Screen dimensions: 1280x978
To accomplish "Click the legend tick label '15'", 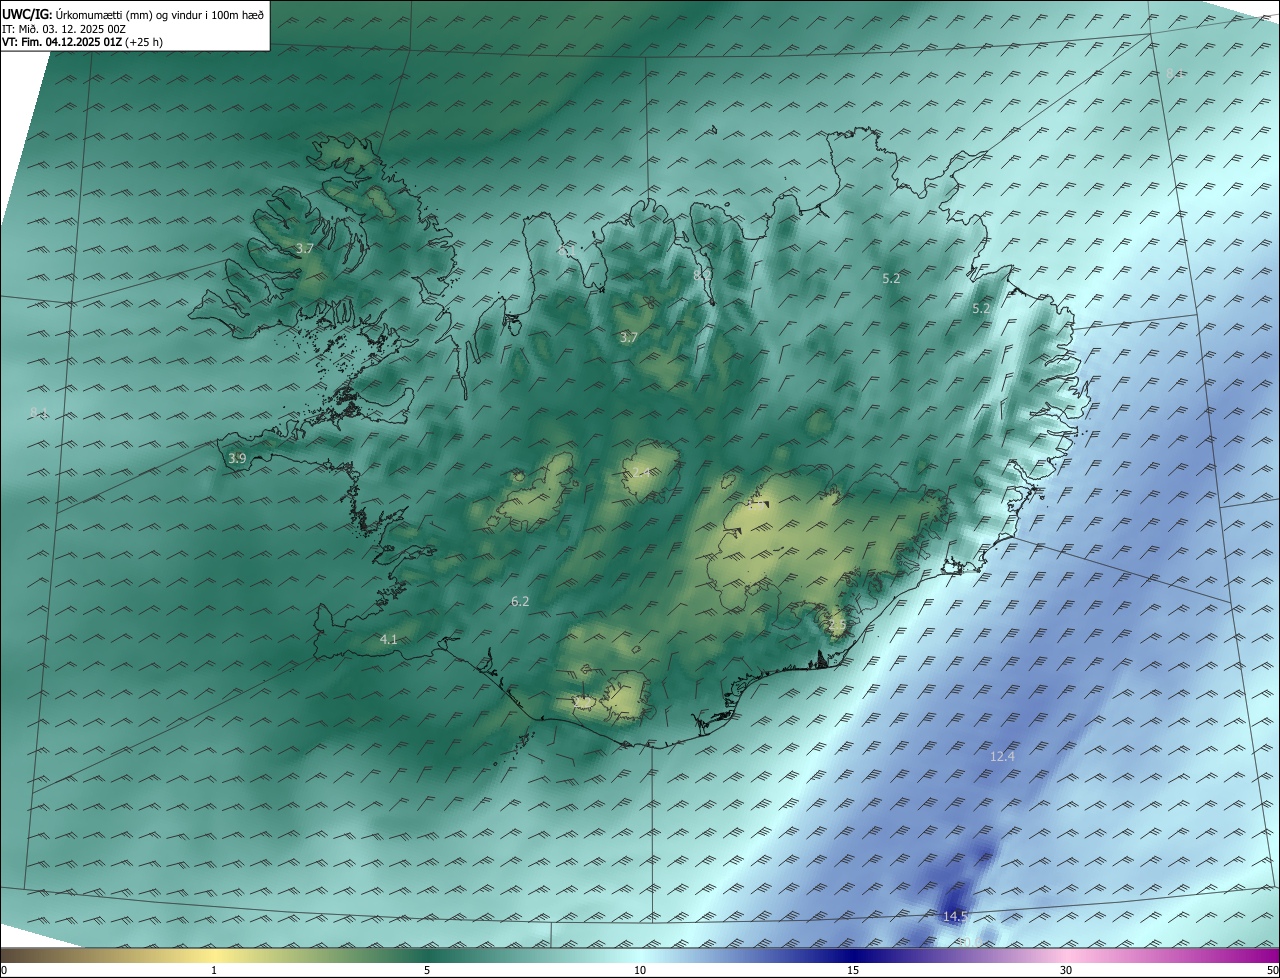I will click(x=853, y=970).
